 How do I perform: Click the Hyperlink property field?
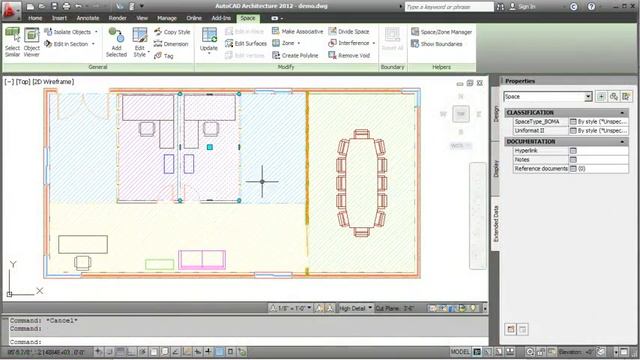pos(598,151)
